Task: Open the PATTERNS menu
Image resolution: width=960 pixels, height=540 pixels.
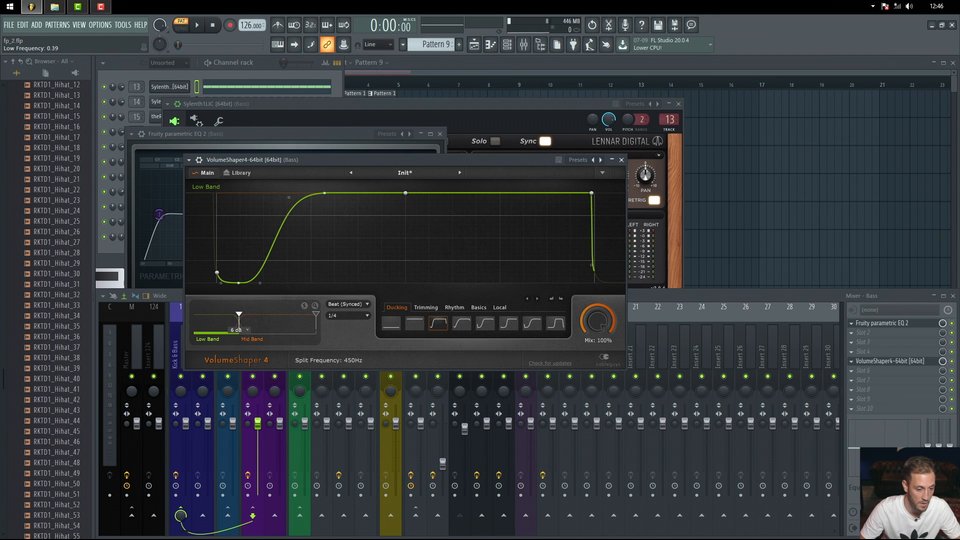Action: pyautogui.click(x=57, y=25)
